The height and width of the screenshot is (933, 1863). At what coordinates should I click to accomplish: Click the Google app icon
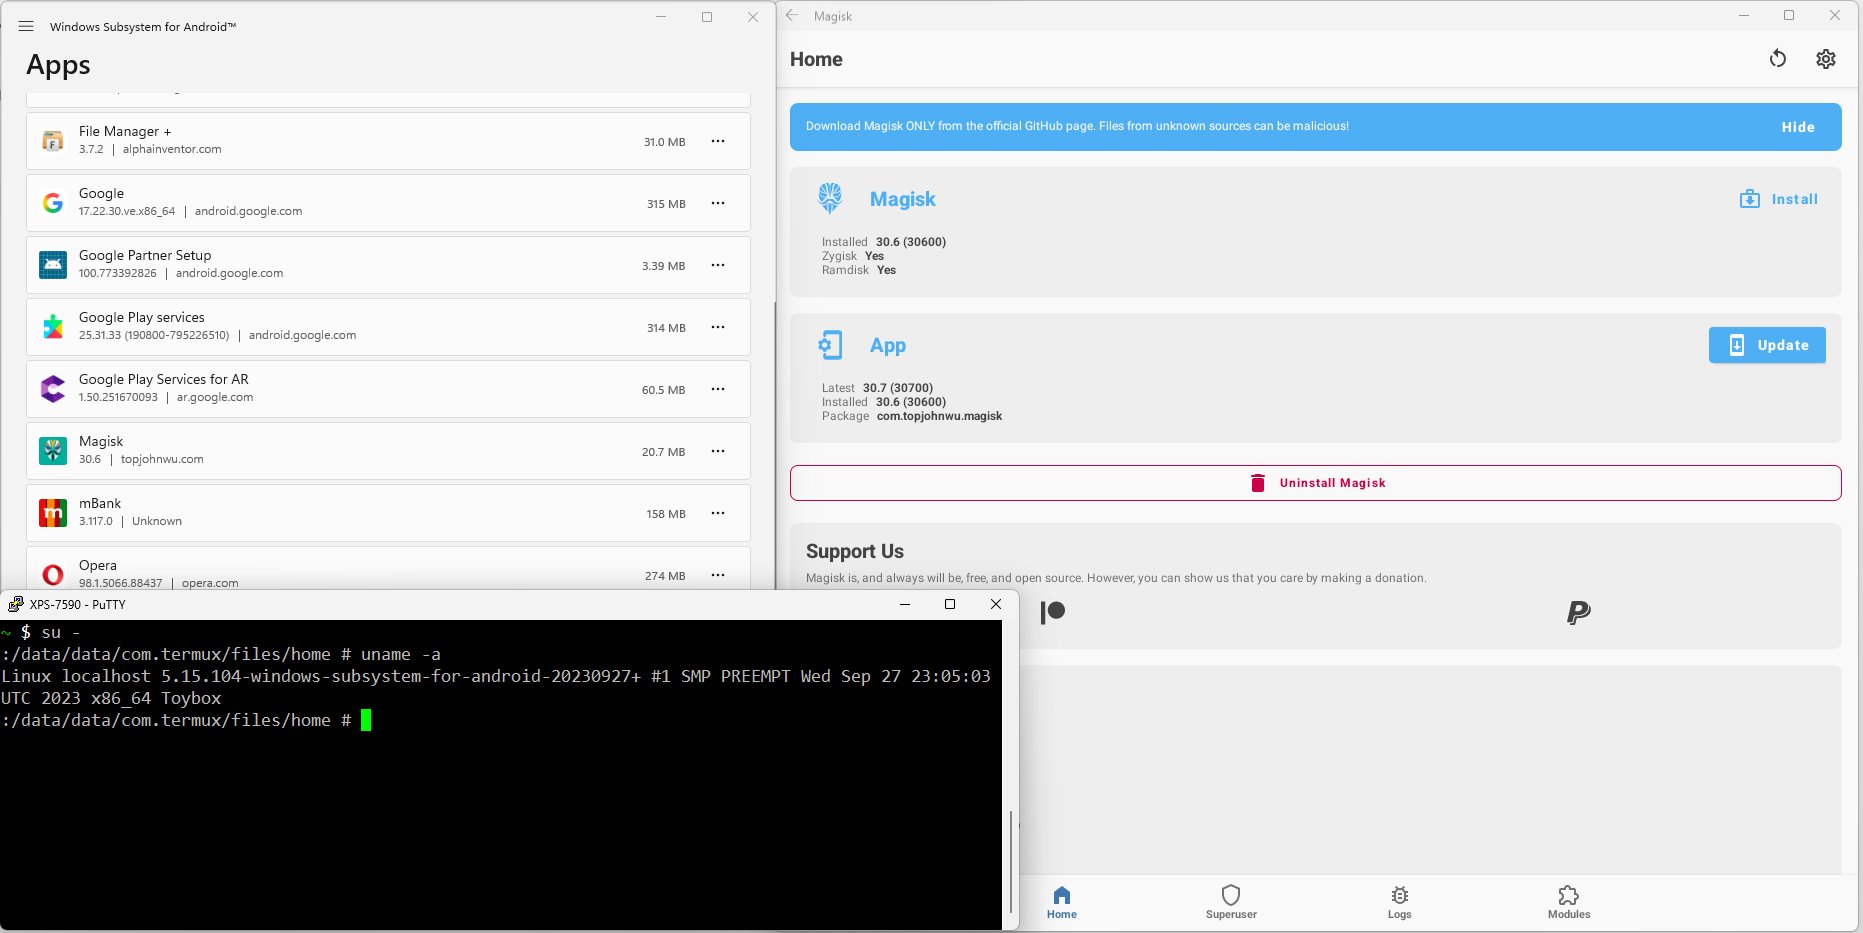[53, 203]
